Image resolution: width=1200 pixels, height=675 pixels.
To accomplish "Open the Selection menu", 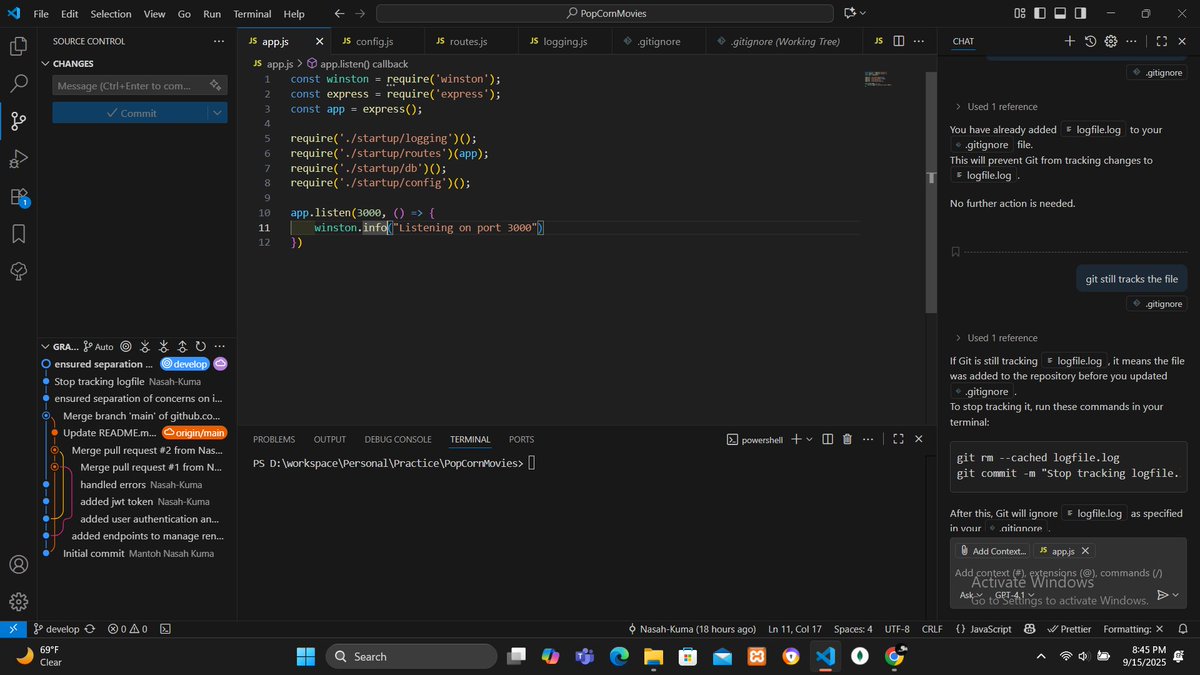I will [x=110, y=14].
